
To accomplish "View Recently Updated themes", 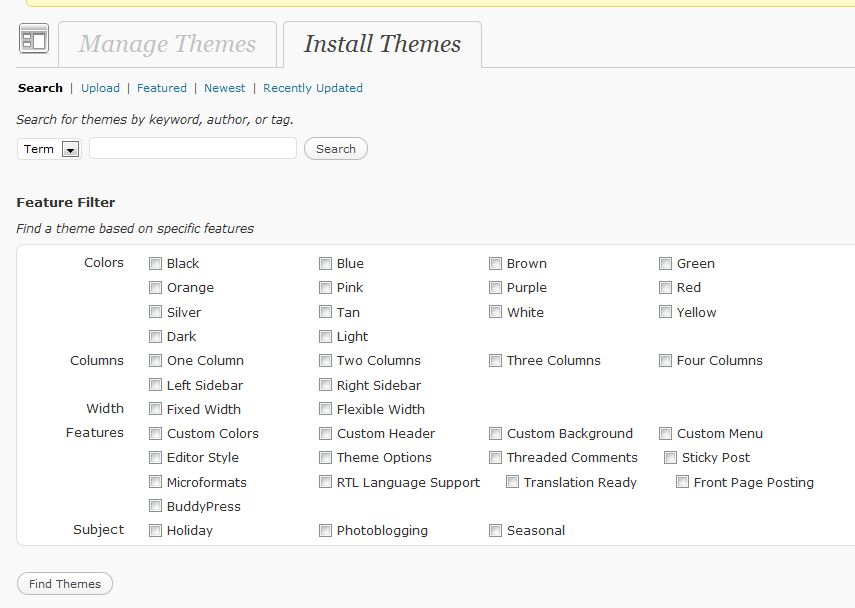I will (x=313, y=88).
